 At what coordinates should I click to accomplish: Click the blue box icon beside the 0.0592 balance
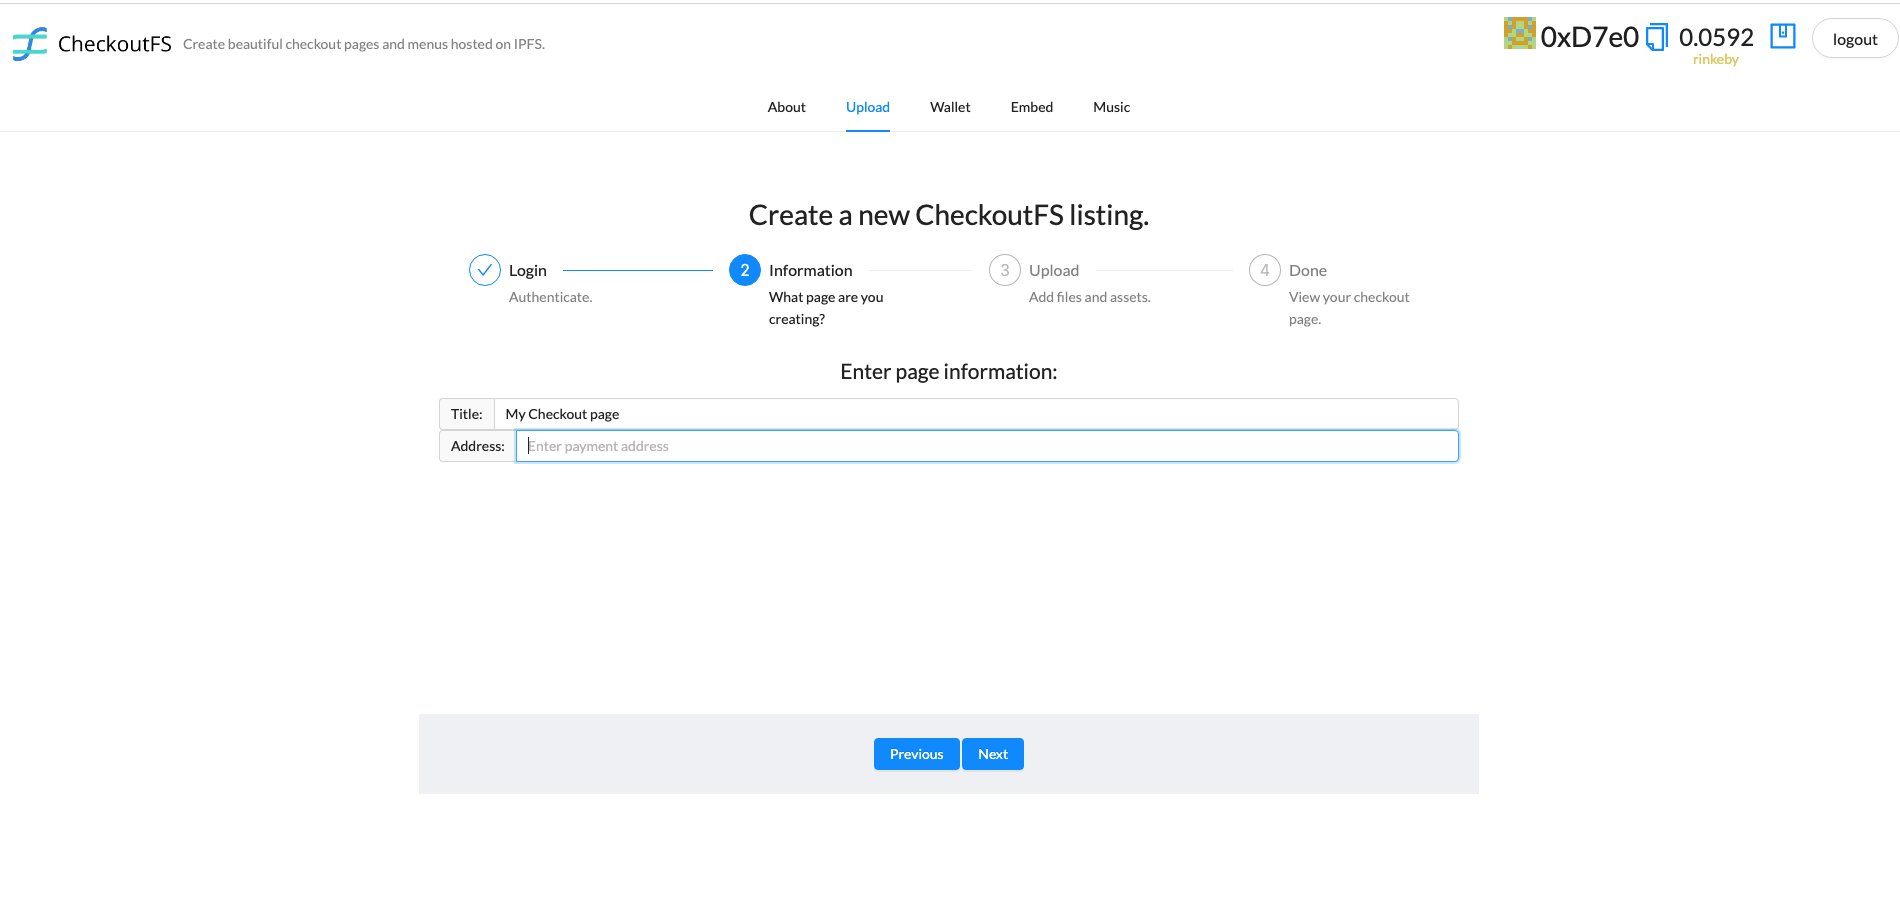click(x=1783, y=36)
